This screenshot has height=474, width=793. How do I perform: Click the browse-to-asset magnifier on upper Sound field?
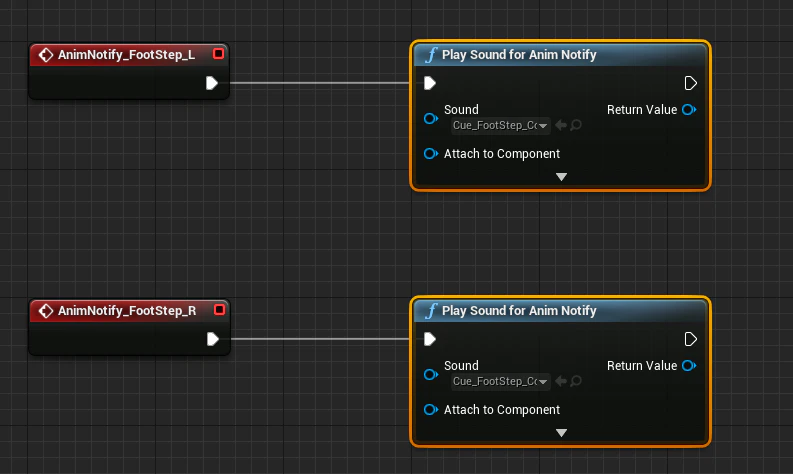576,125
